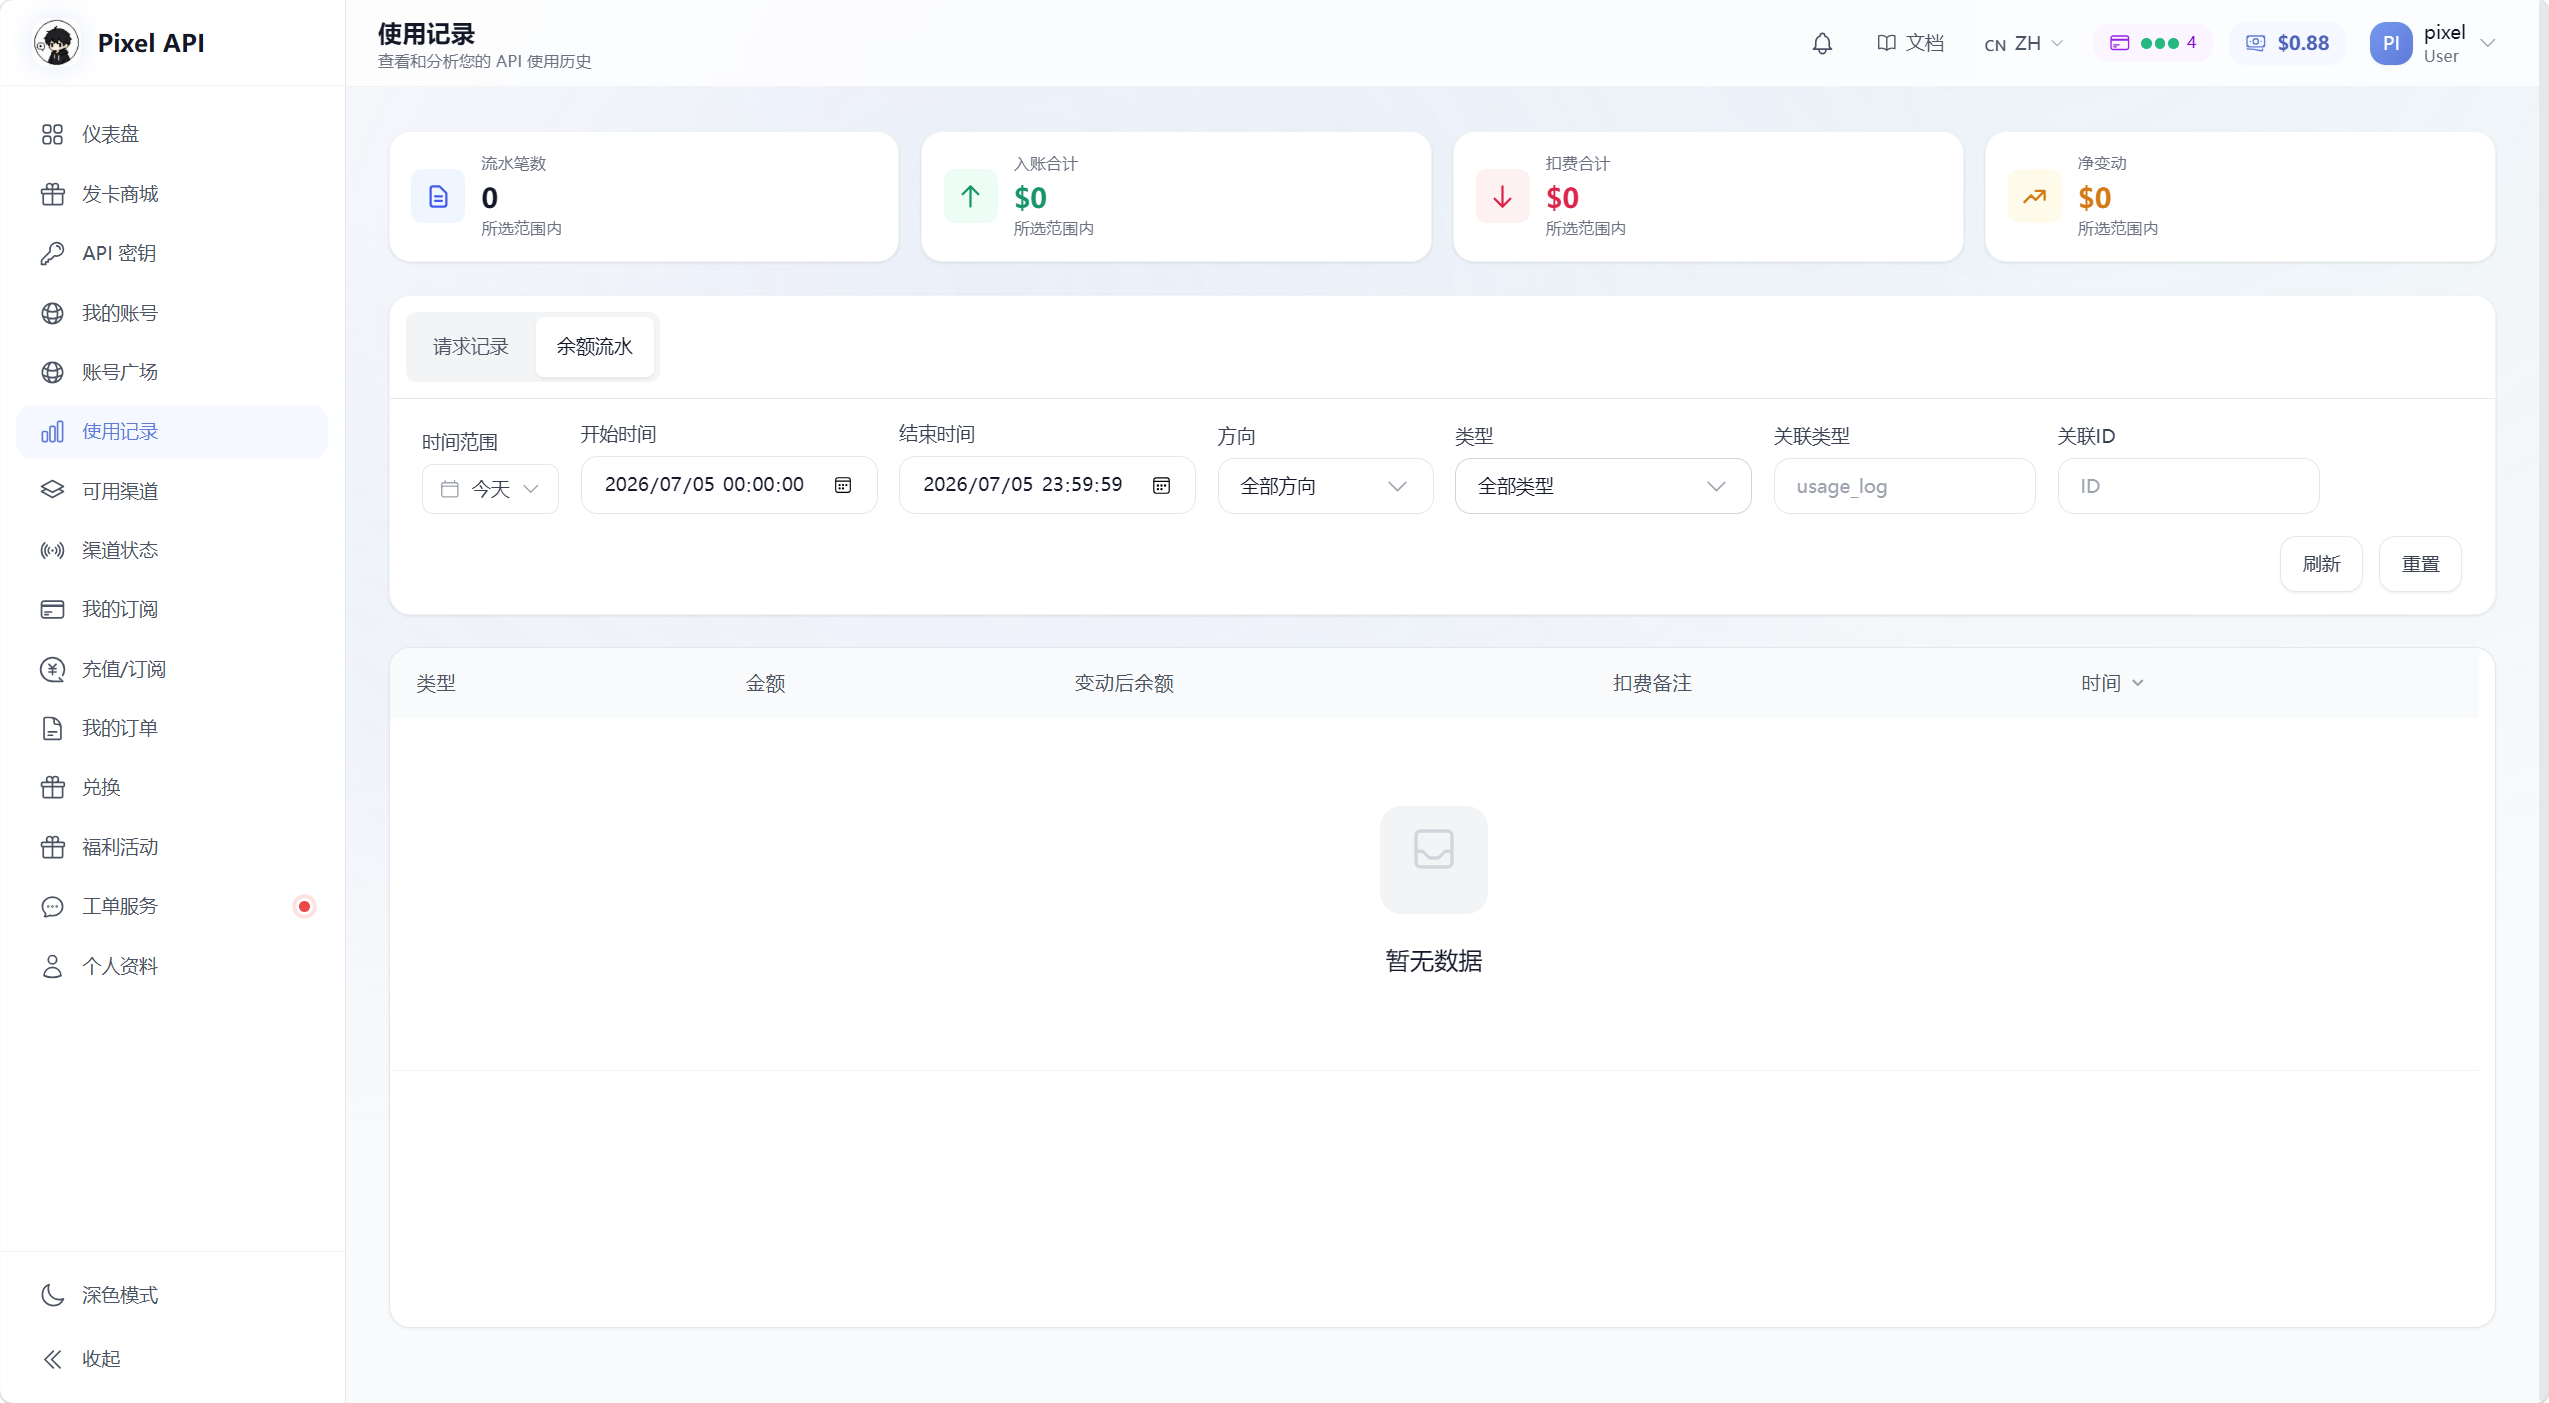This screenshot has width=2549, height=1403.
Task: Click the 净变动 trend icon
Action: [2034, 197]
